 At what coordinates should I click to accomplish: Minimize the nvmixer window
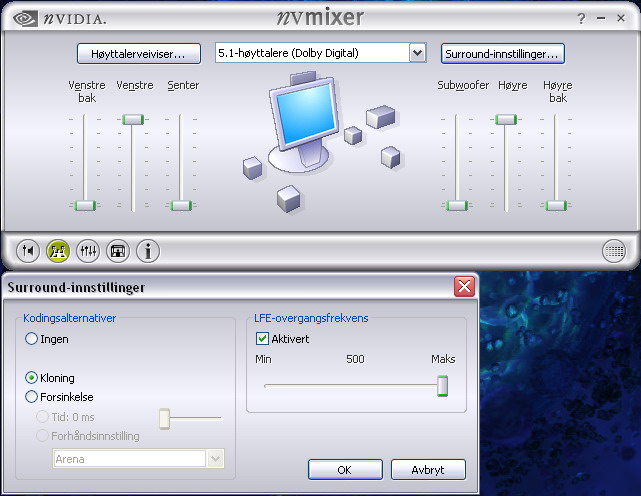pos(601,18)
